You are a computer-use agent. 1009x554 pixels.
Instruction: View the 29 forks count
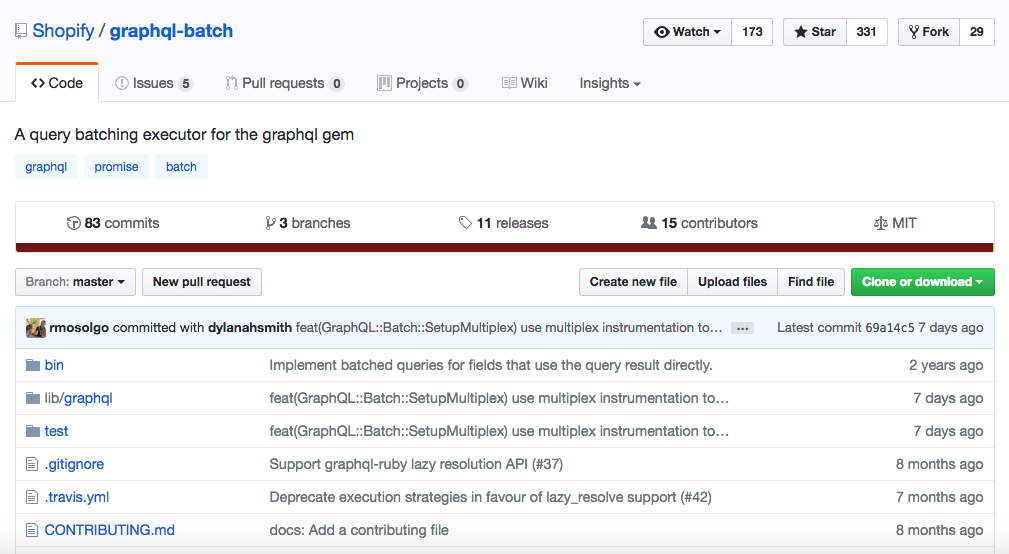click(976, 32)
